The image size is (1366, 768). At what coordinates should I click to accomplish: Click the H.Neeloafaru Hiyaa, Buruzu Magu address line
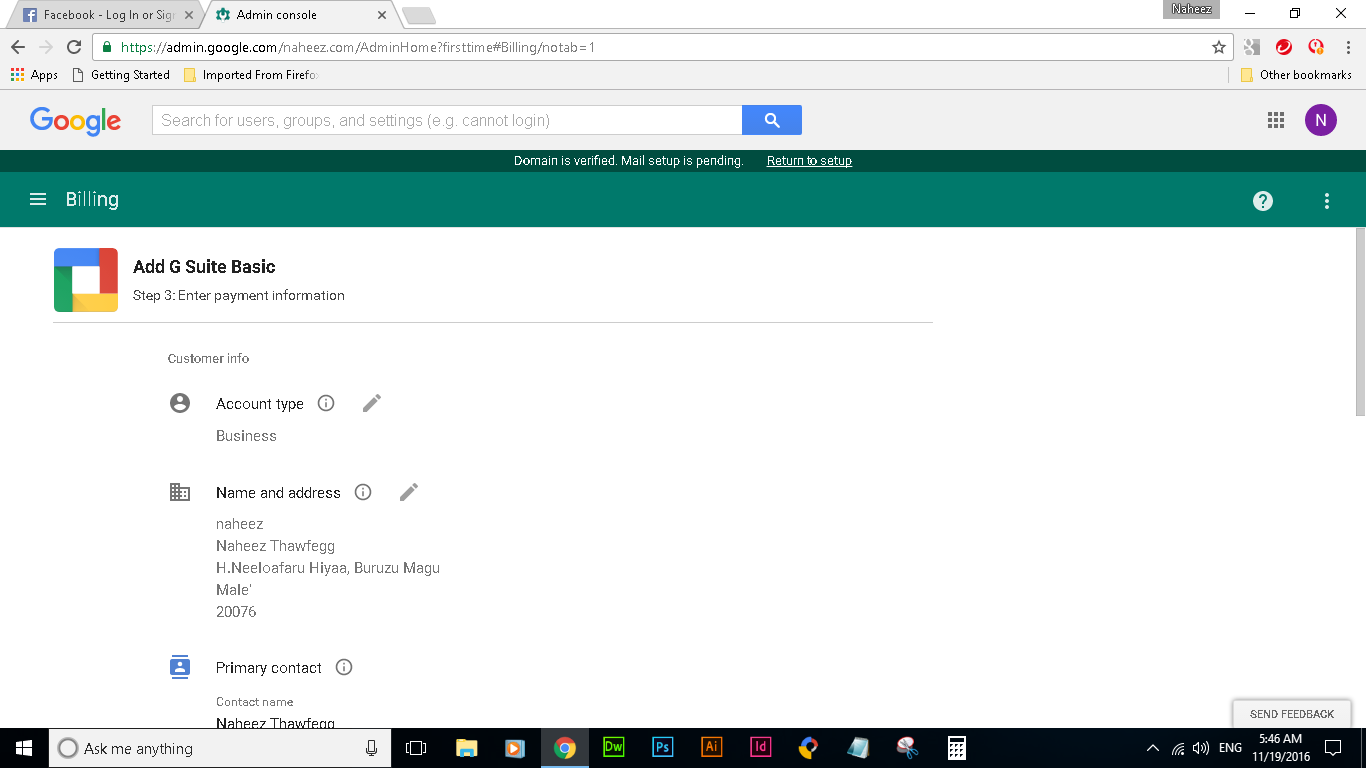[328, 568]
